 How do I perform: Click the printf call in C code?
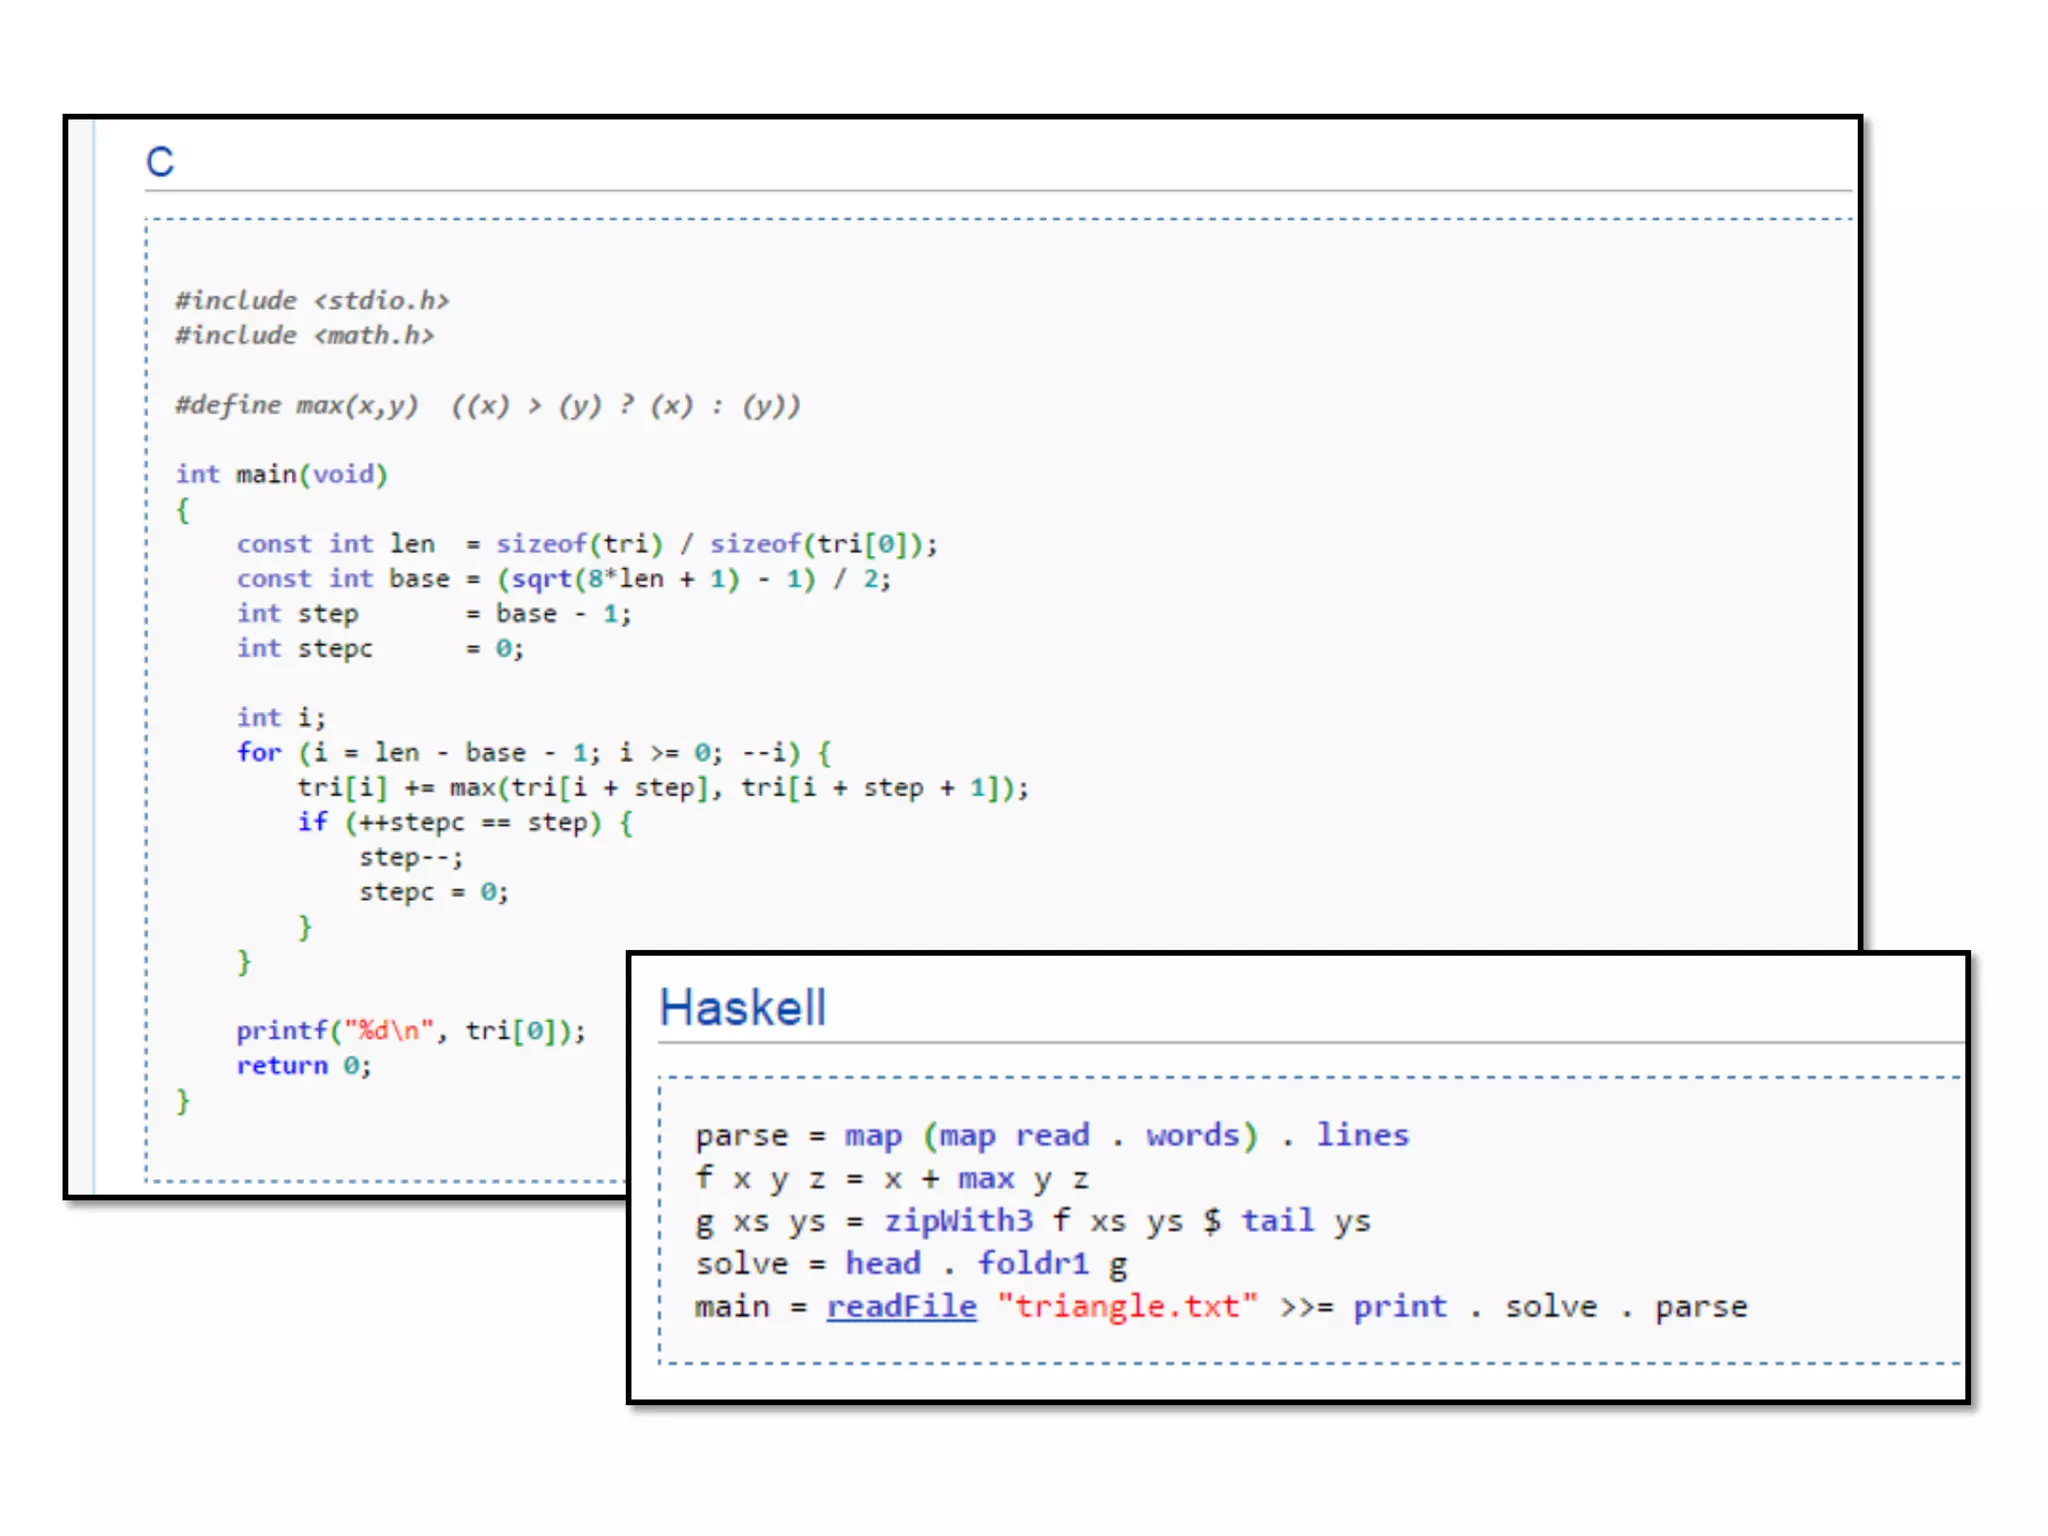click(x=282, y=1030)
